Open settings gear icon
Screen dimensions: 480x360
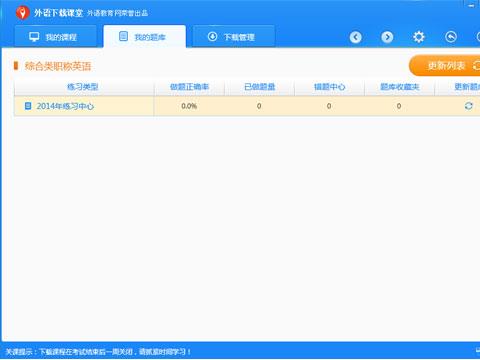click(x=419, y=37)
